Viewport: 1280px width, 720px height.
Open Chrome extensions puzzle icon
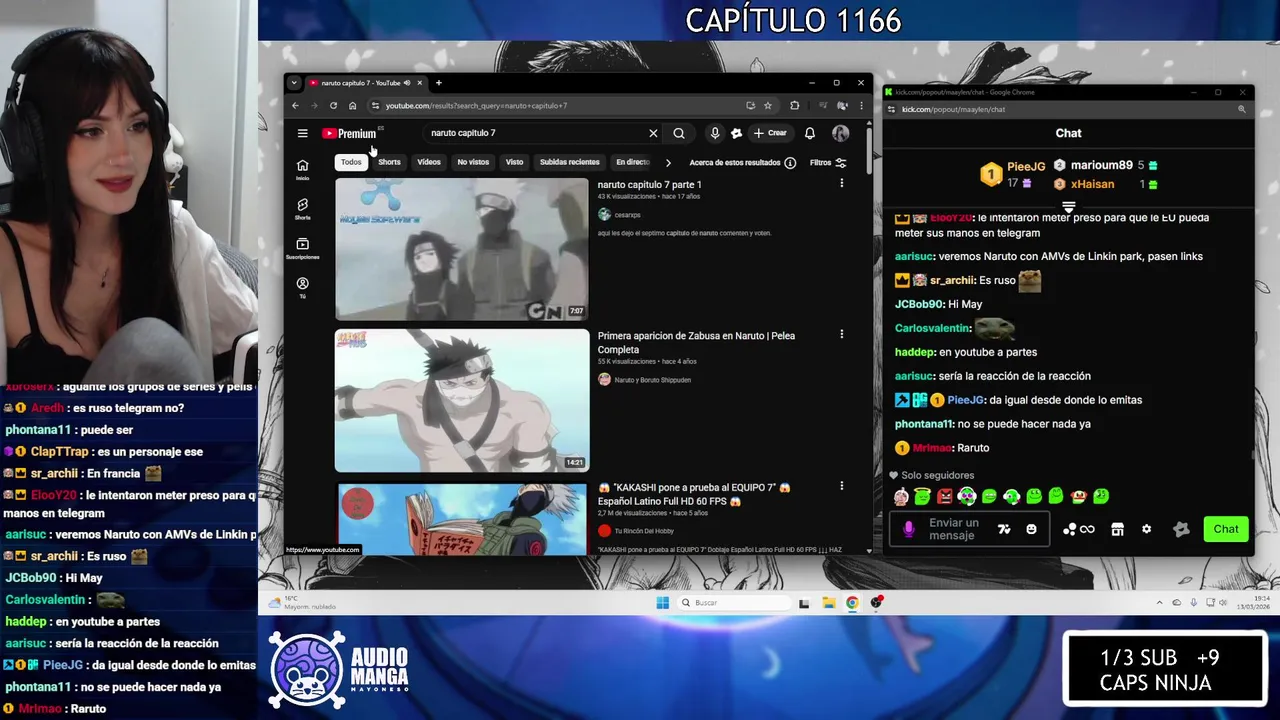click(795, 105)
